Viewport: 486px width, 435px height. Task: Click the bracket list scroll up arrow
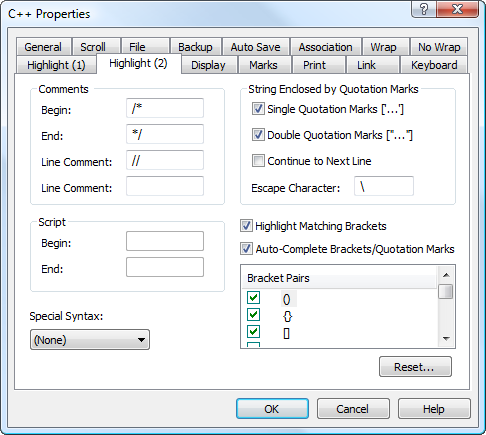pyautogui.click(x=446, y=275)
